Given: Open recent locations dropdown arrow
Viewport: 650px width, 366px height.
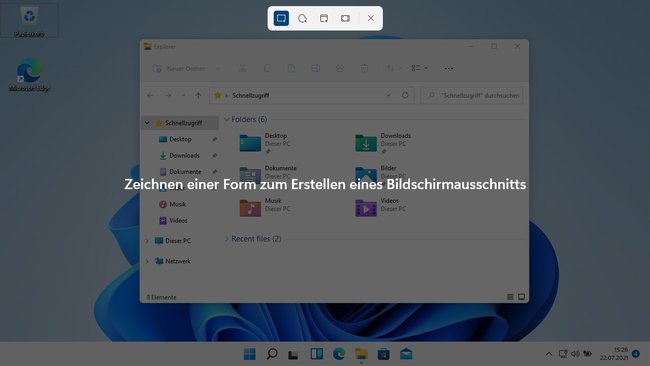Looking at the screenshot, I should (x=183, y=95).
